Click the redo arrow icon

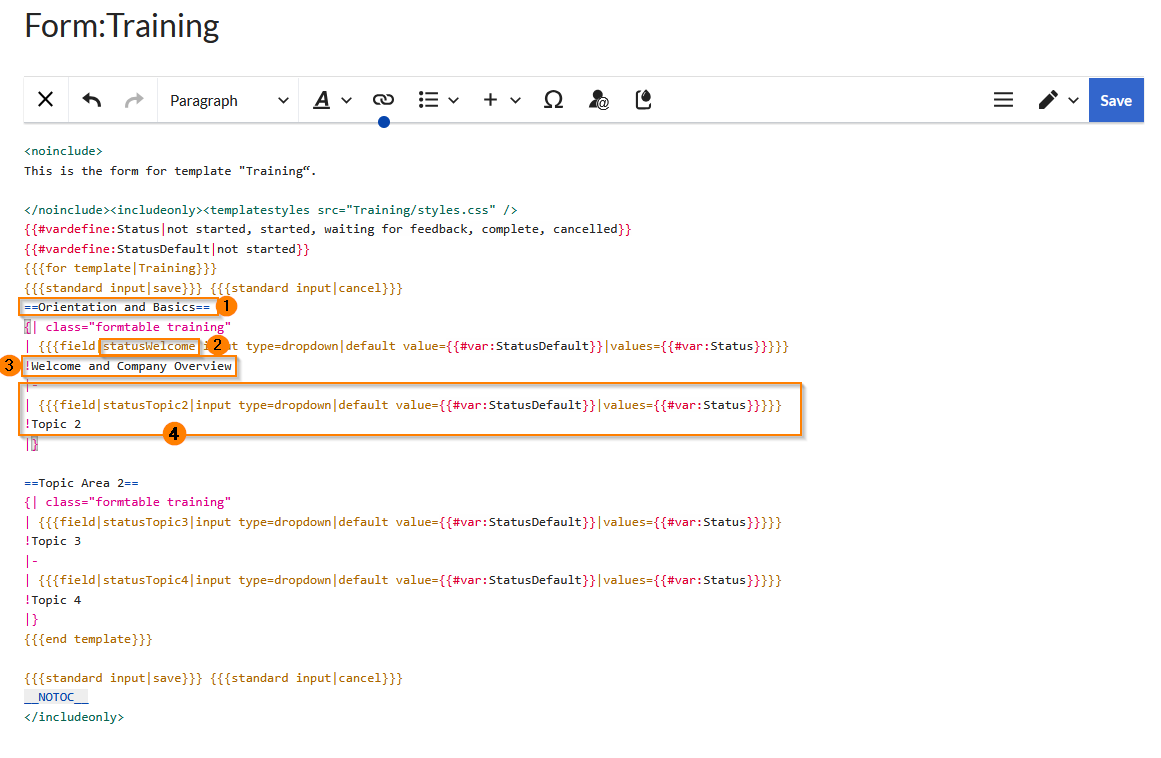pos(134,100)
